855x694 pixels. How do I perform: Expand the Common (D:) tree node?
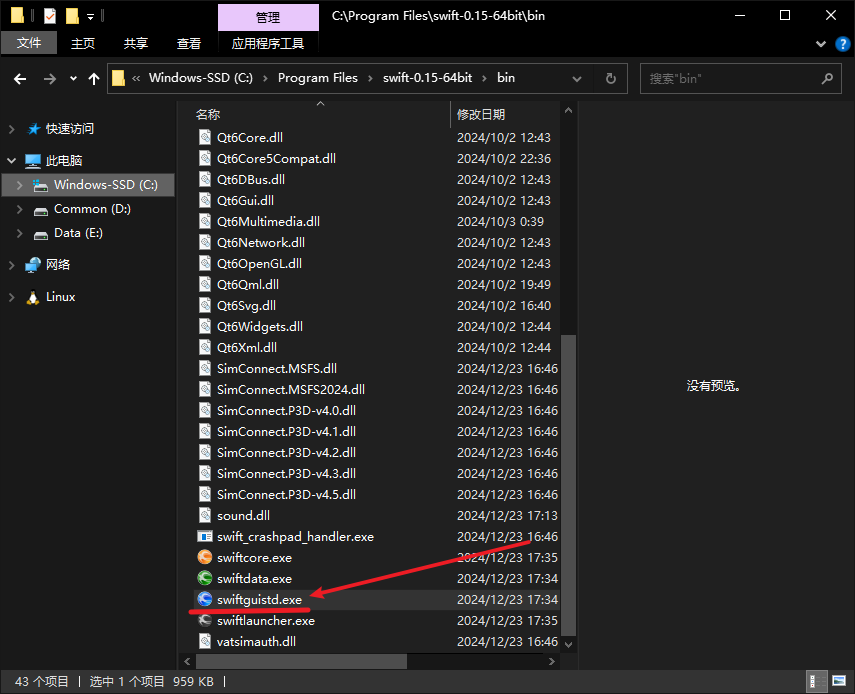pos(20,209)
